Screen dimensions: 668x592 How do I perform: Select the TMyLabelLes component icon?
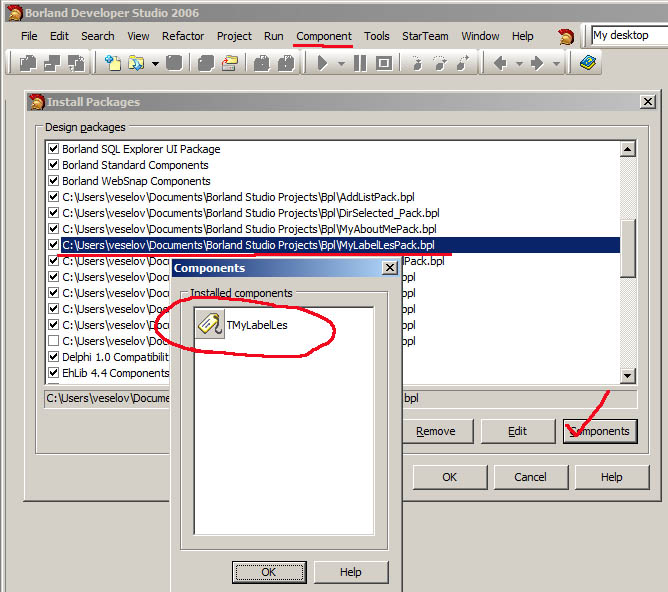tap(210, 325)
